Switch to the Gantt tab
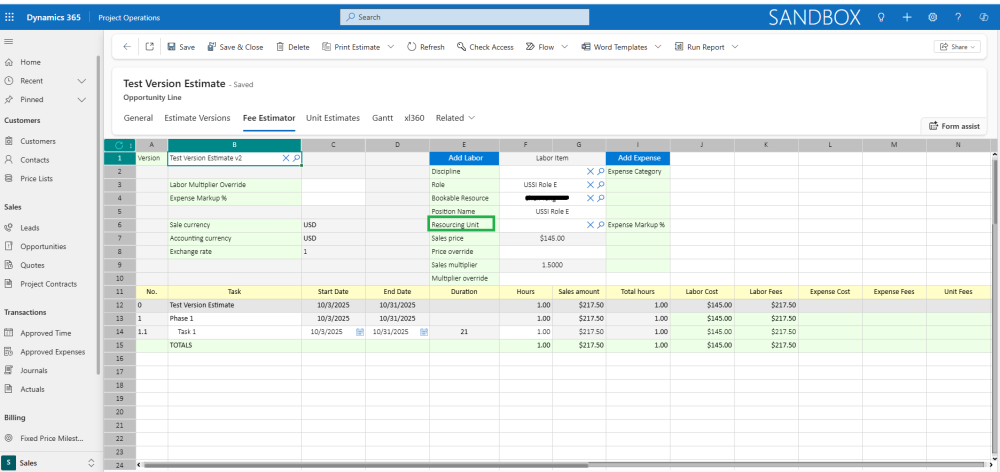The width and height of the screenshot is (1000, 472). [x=382, y=118]
